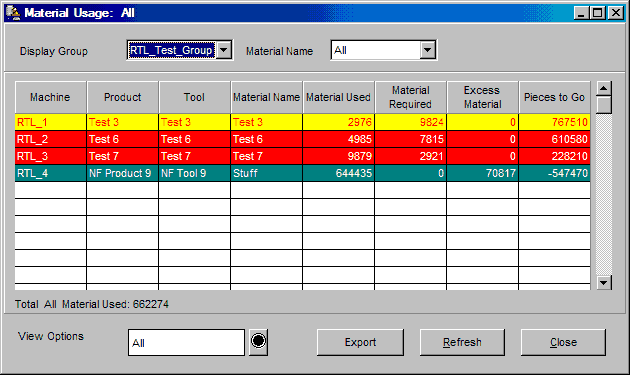This screenshot has width=630, height=375.
Task: Click the Material Required value 9824
Action: [x=411, y=122]
